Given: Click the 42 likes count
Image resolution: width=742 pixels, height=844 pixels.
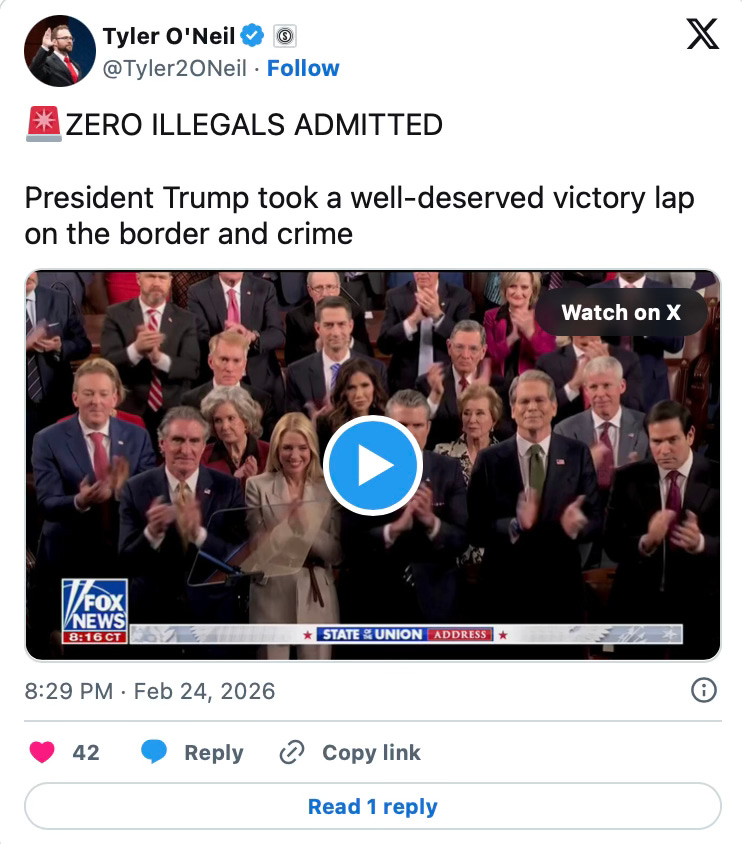Looking at the screenshot, I should [86, 752].
